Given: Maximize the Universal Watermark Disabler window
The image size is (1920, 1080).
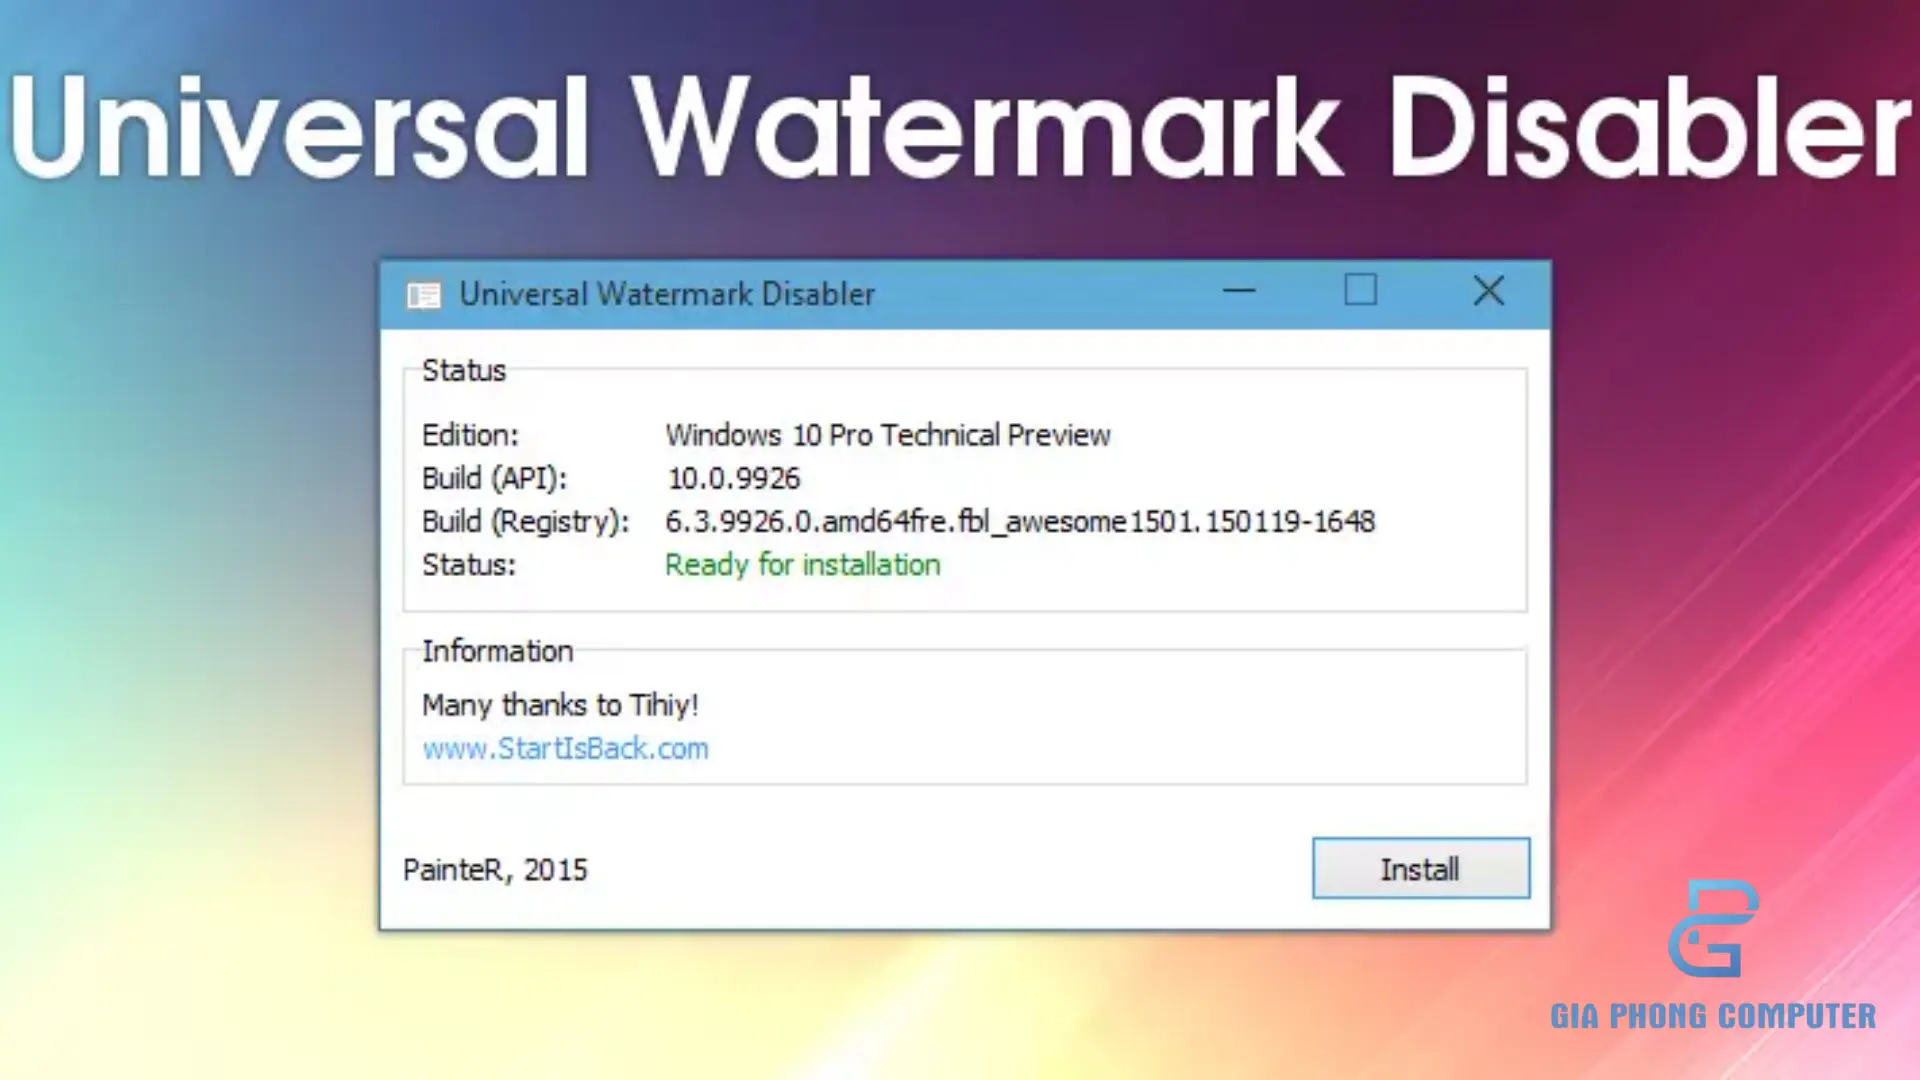Looking at the screenshot, I should [1360, 291].
